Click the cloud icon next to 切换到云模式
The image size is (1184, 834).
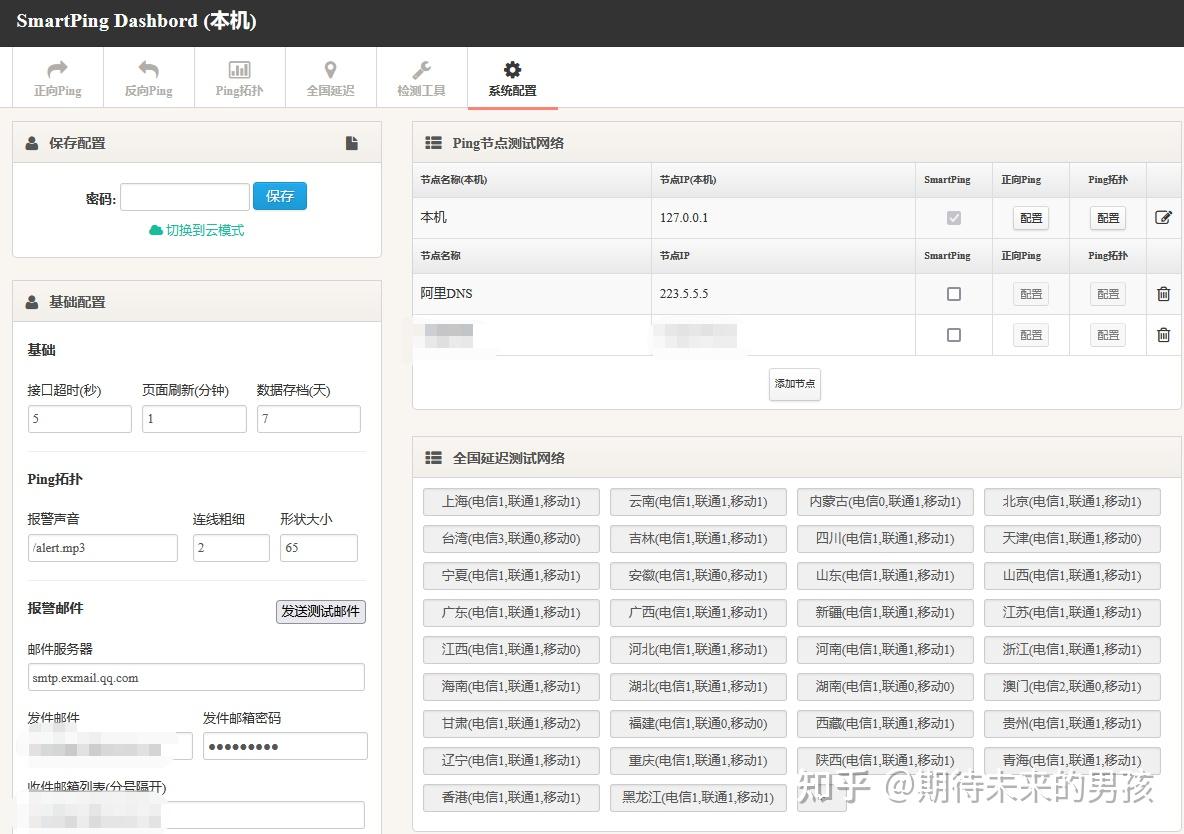tap(154, 229)
